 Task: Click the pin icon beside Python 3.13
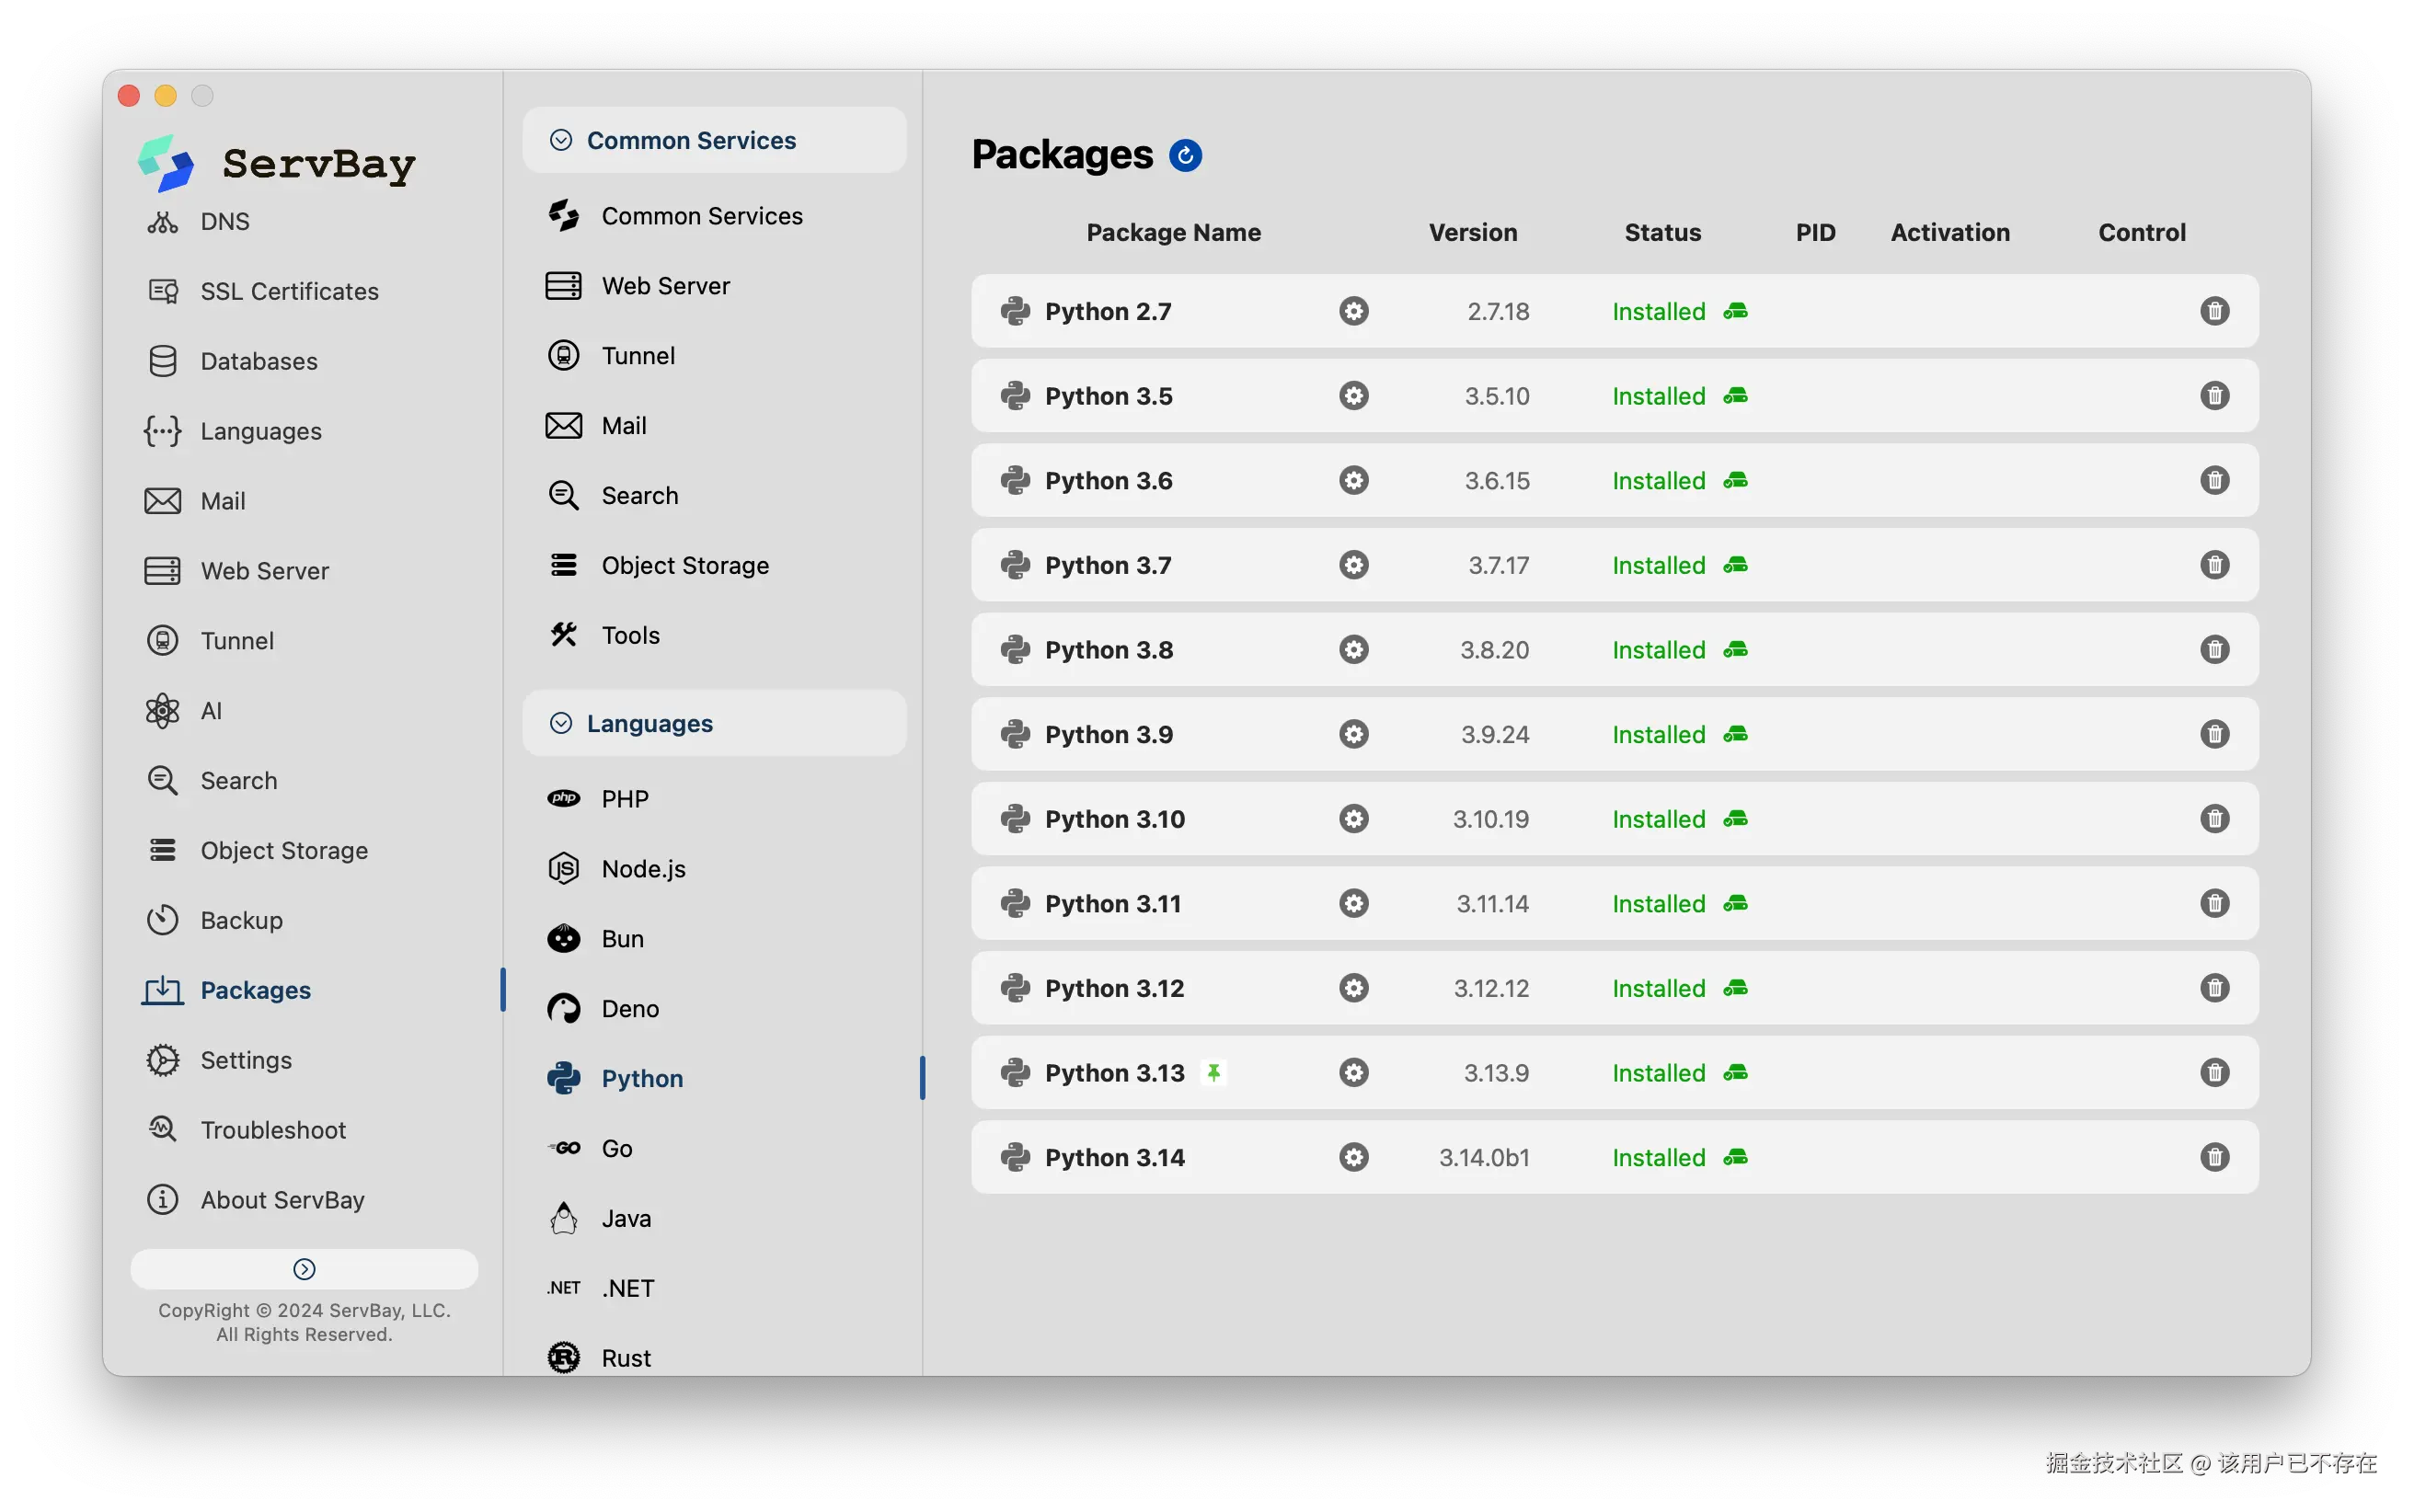pos(1213,1073)
